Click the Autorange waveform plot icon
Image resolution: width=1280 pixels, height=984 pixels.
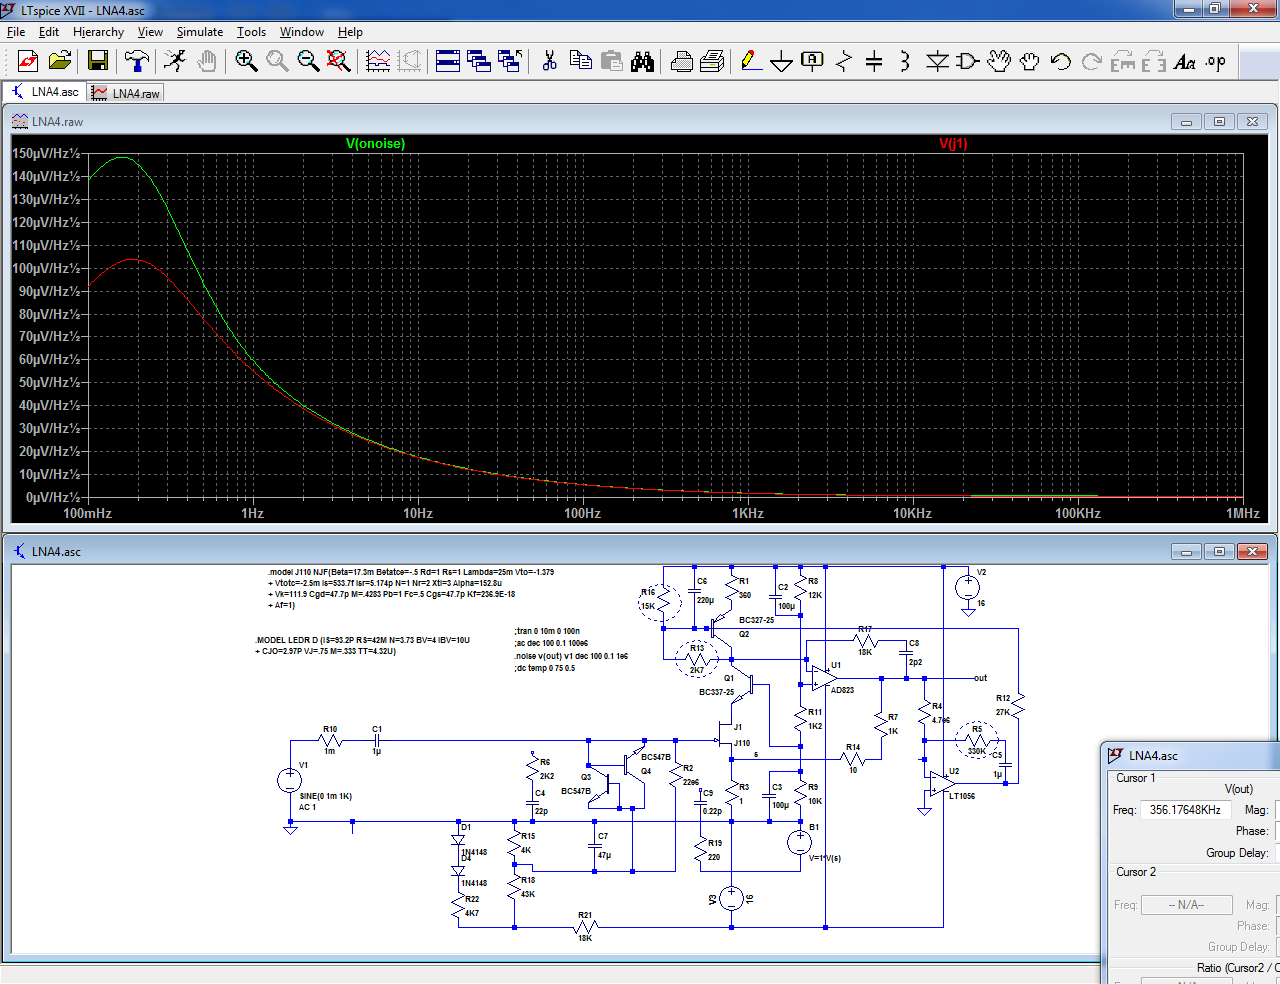[378, 61]
